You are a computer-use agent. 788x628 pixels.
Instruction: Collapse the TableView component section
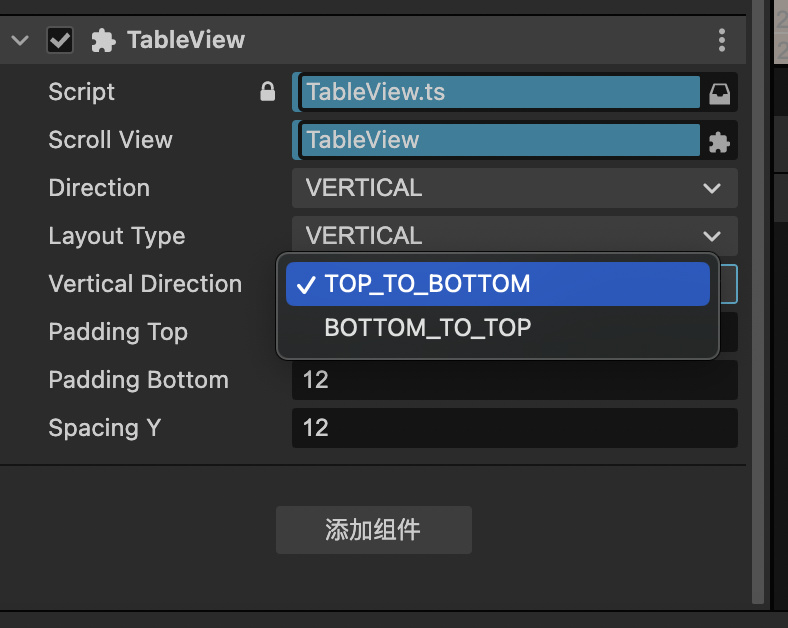click(x=20, y=41)
